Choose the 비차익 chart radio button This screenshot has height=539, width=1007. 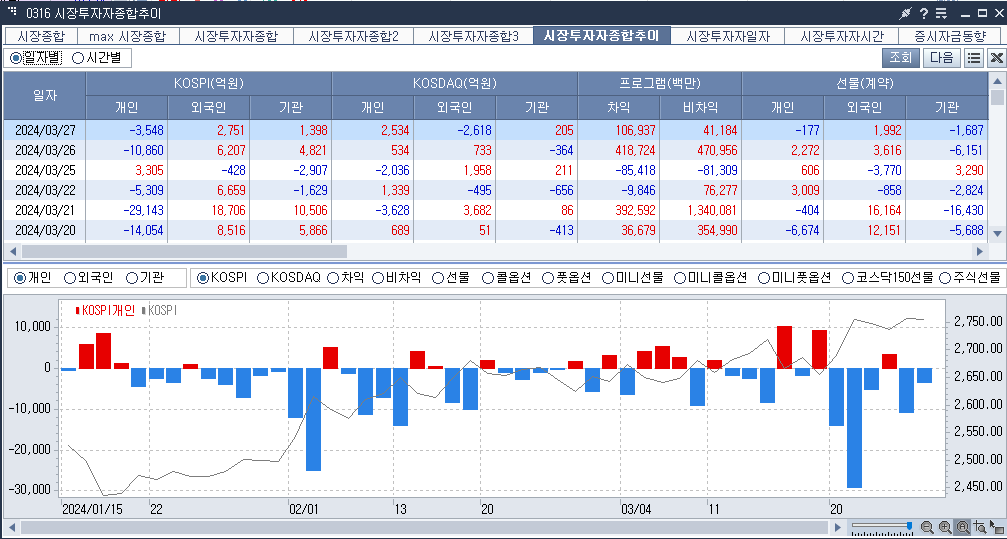pyautogui.click(x=378, y=278)
